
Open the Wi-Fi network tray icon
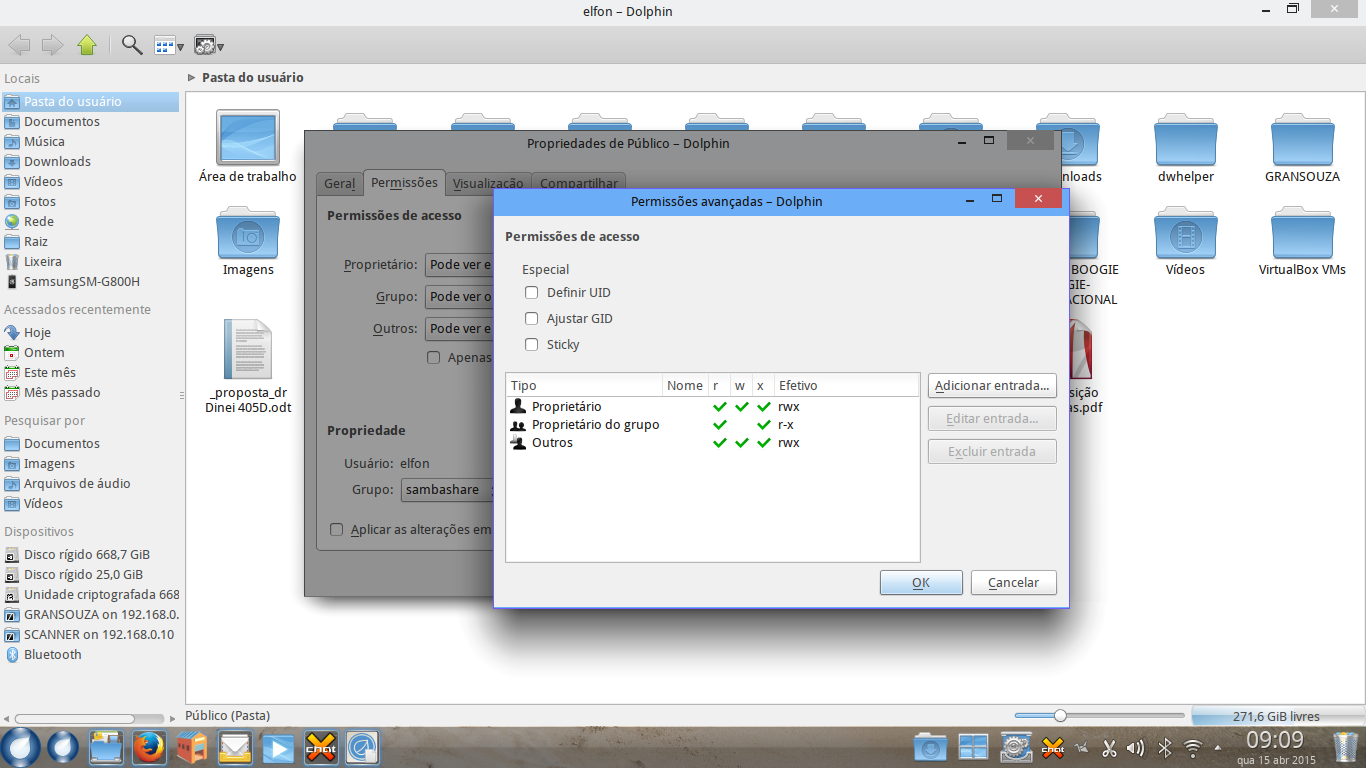coord(1192,748)
